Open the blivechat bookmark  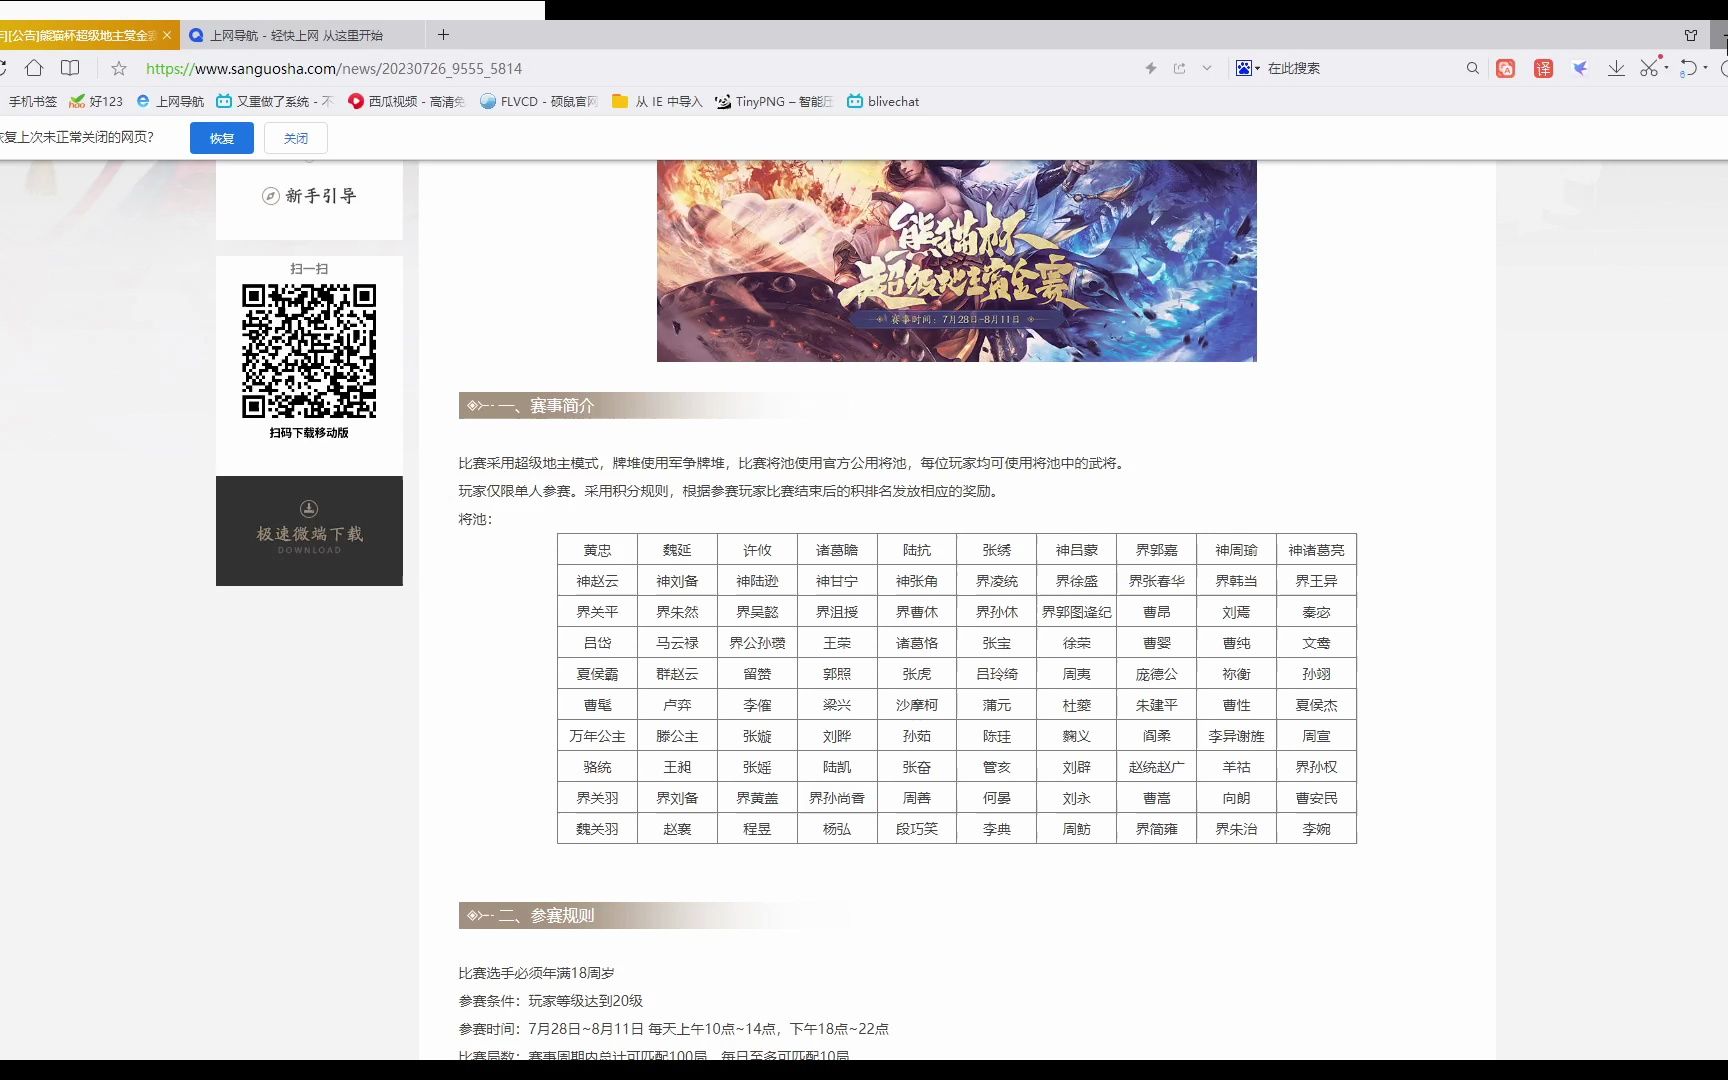(x=883, y=101)
